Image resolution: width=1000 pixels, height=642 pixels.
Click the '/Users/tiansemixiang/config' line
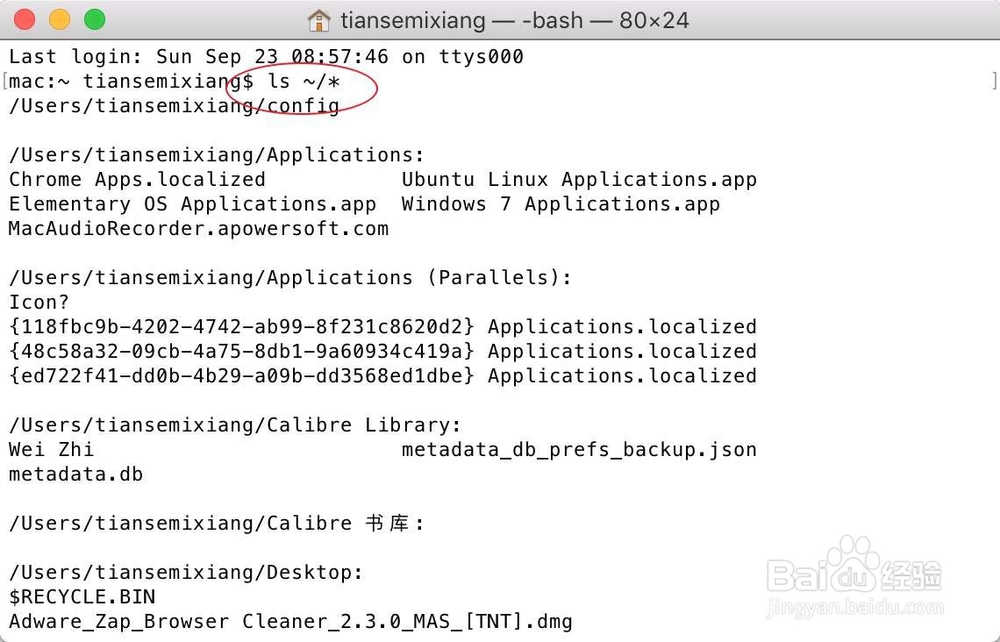(174, 106)
